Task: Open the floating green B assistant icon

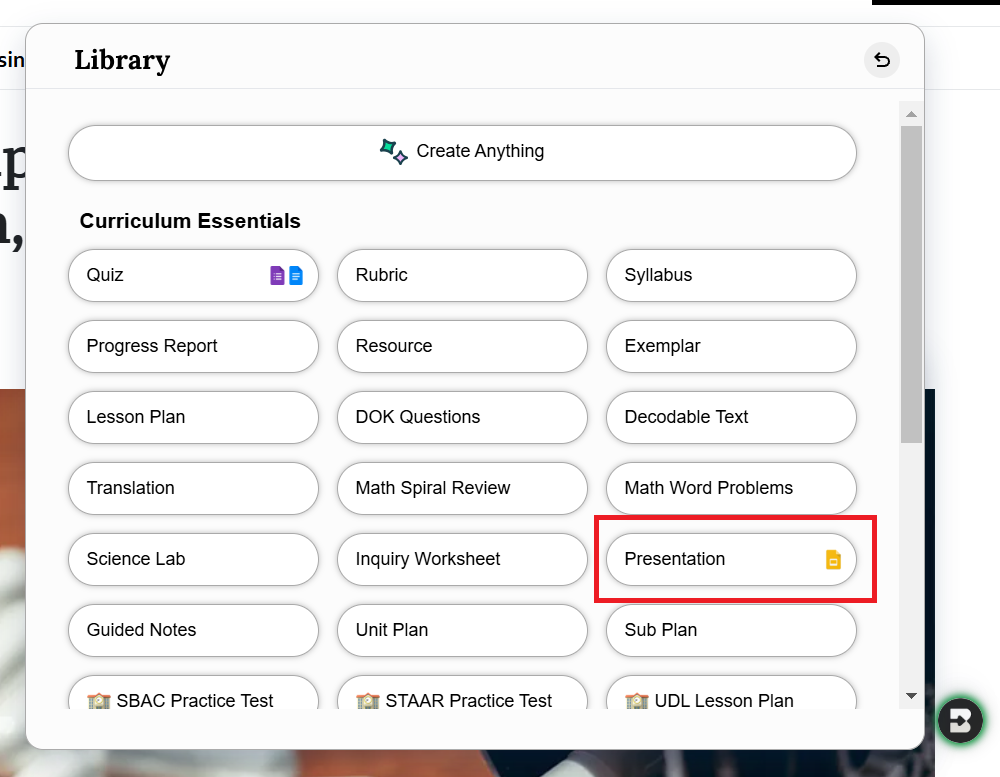Action: pyautogui.click(x=960, y=720)
